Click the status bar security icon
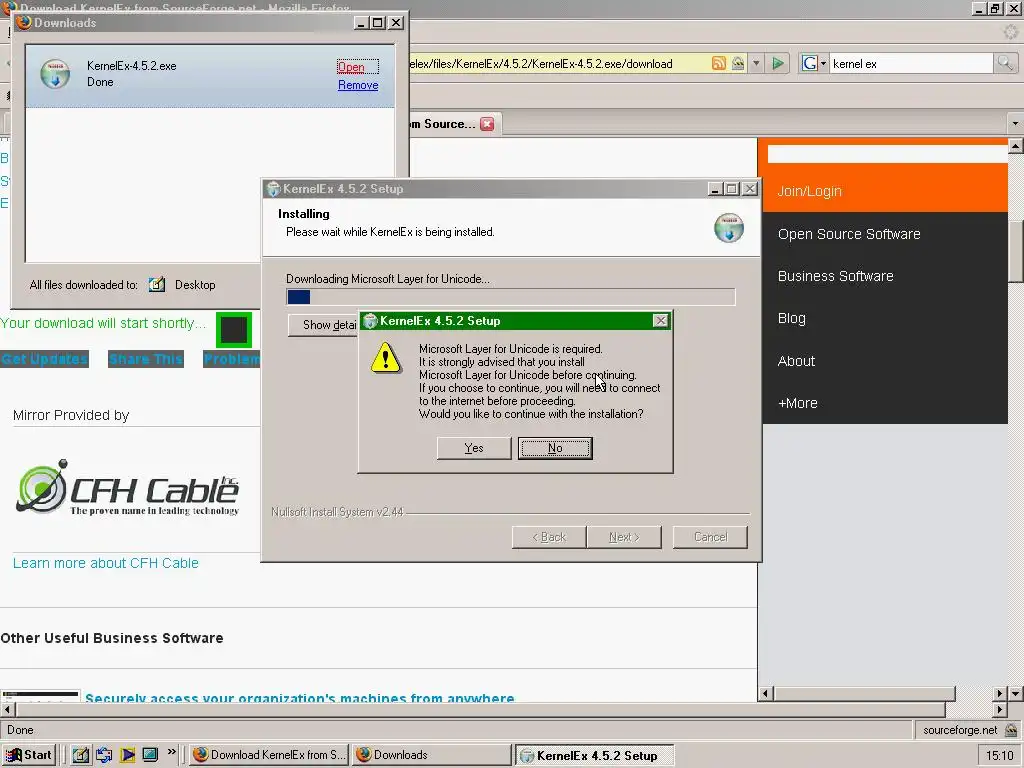The height and width of the screenshot is (768, 1024). pos(1011,730)
